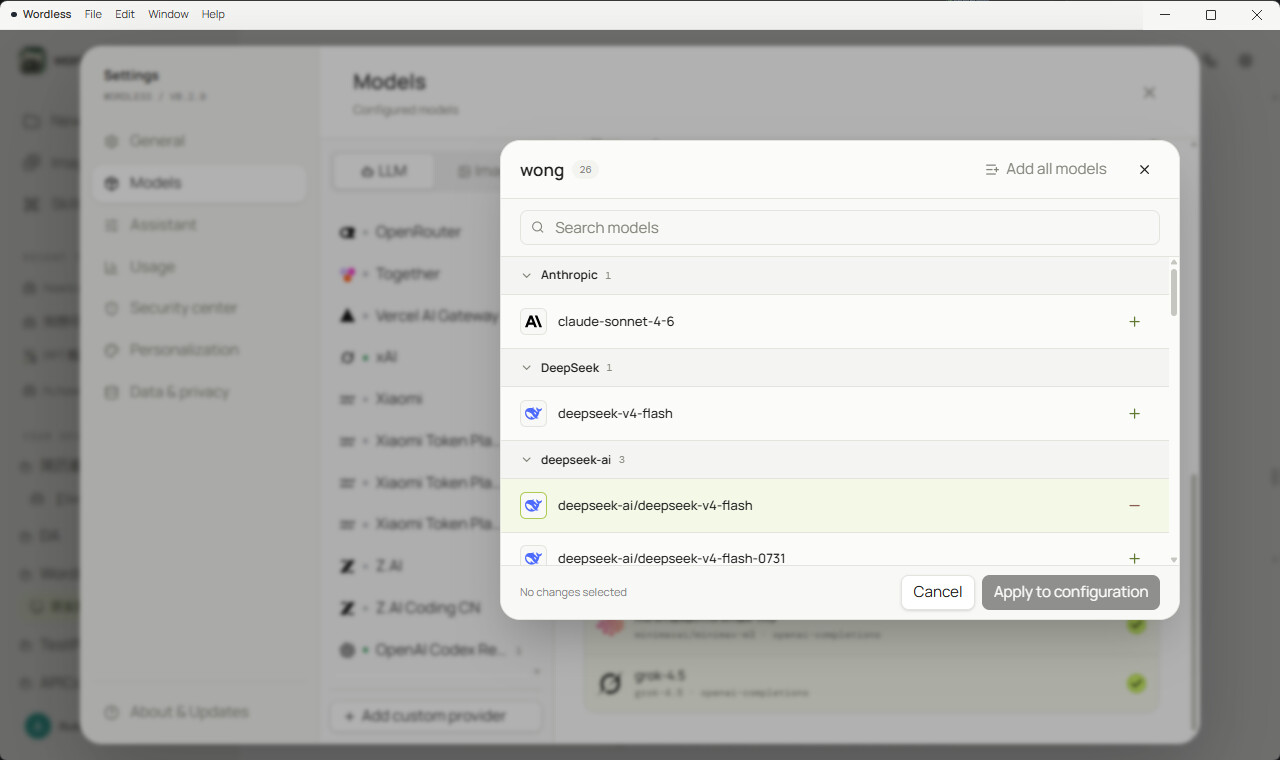Screen dimensions: 1280x760
Task: Click the OpenRouter provider icon in Settings
Action: tap(347, 232)
